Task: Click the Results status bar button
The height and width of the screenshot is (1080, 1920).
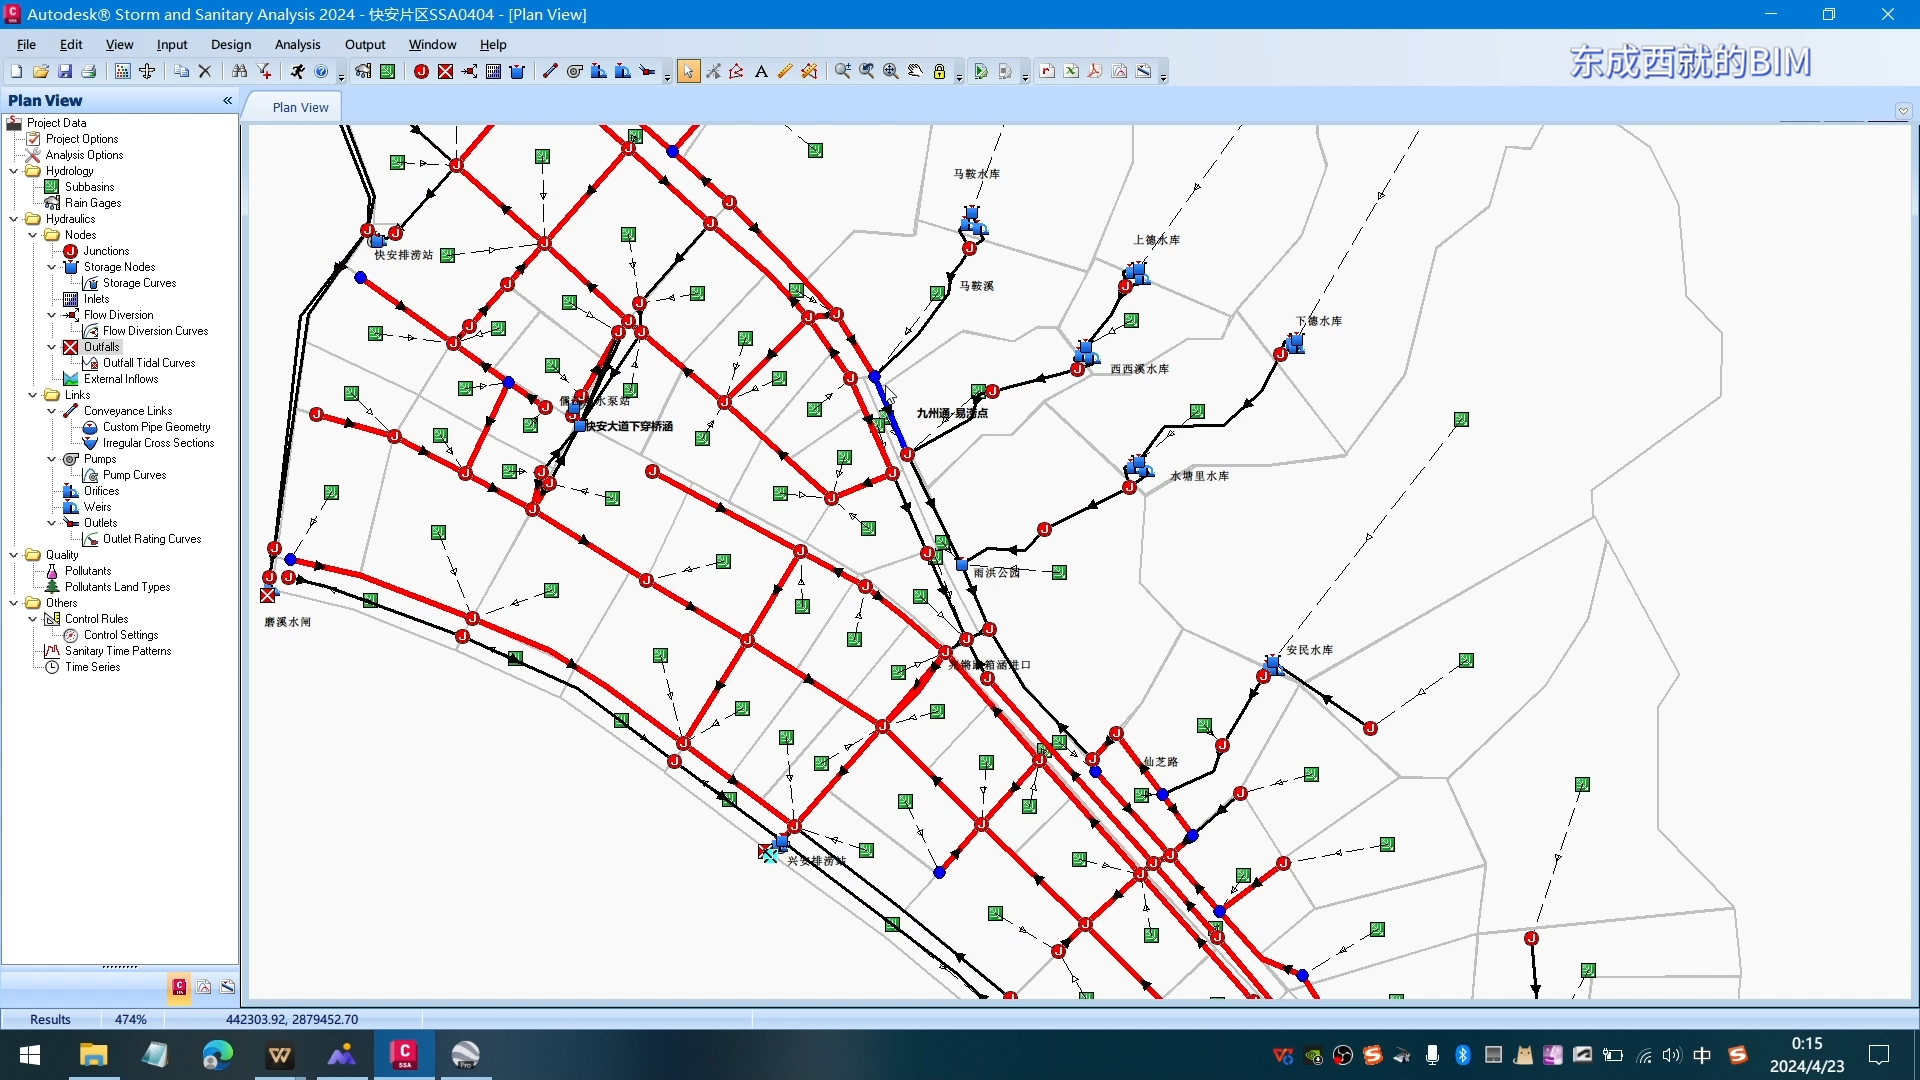Action: click(50, 1019)
